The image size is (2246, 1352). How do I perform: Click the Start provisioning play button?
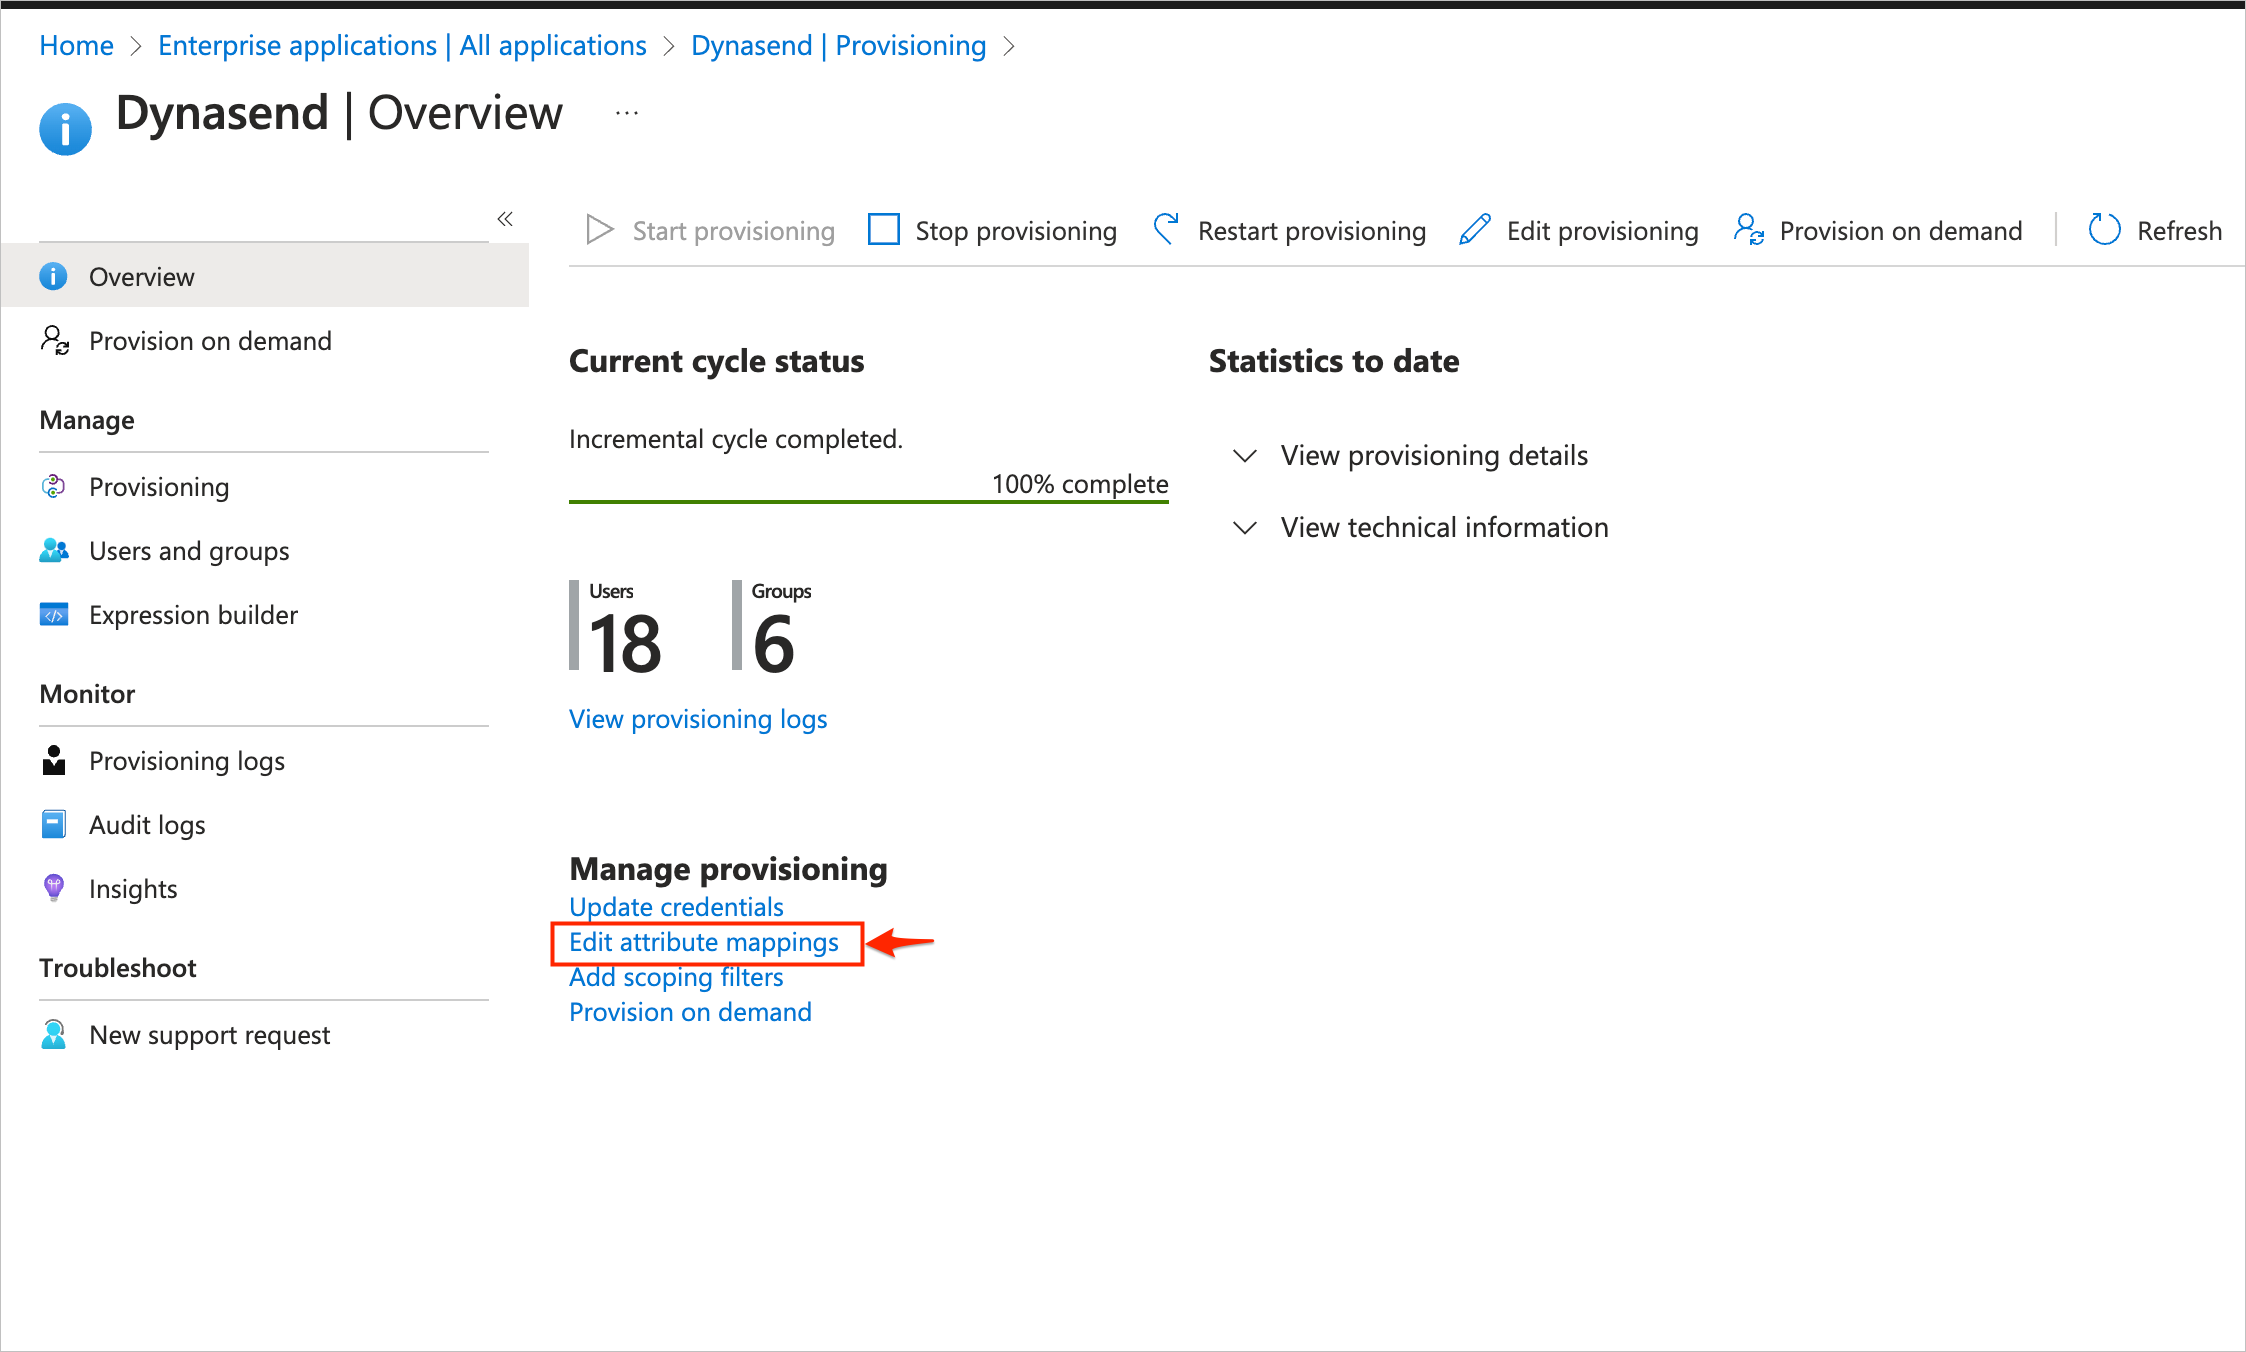600,230
